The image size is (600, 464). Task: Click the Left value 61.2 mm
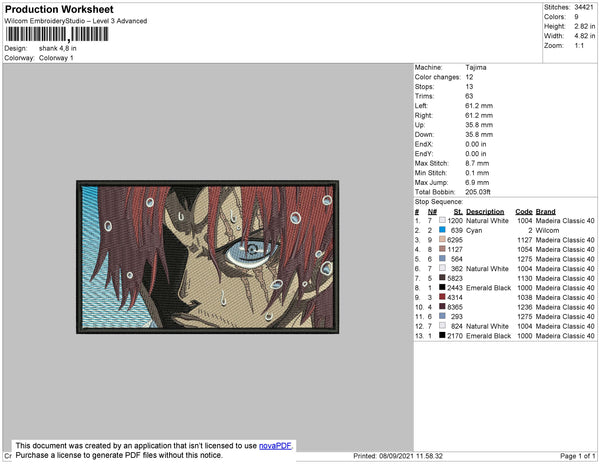479,106
